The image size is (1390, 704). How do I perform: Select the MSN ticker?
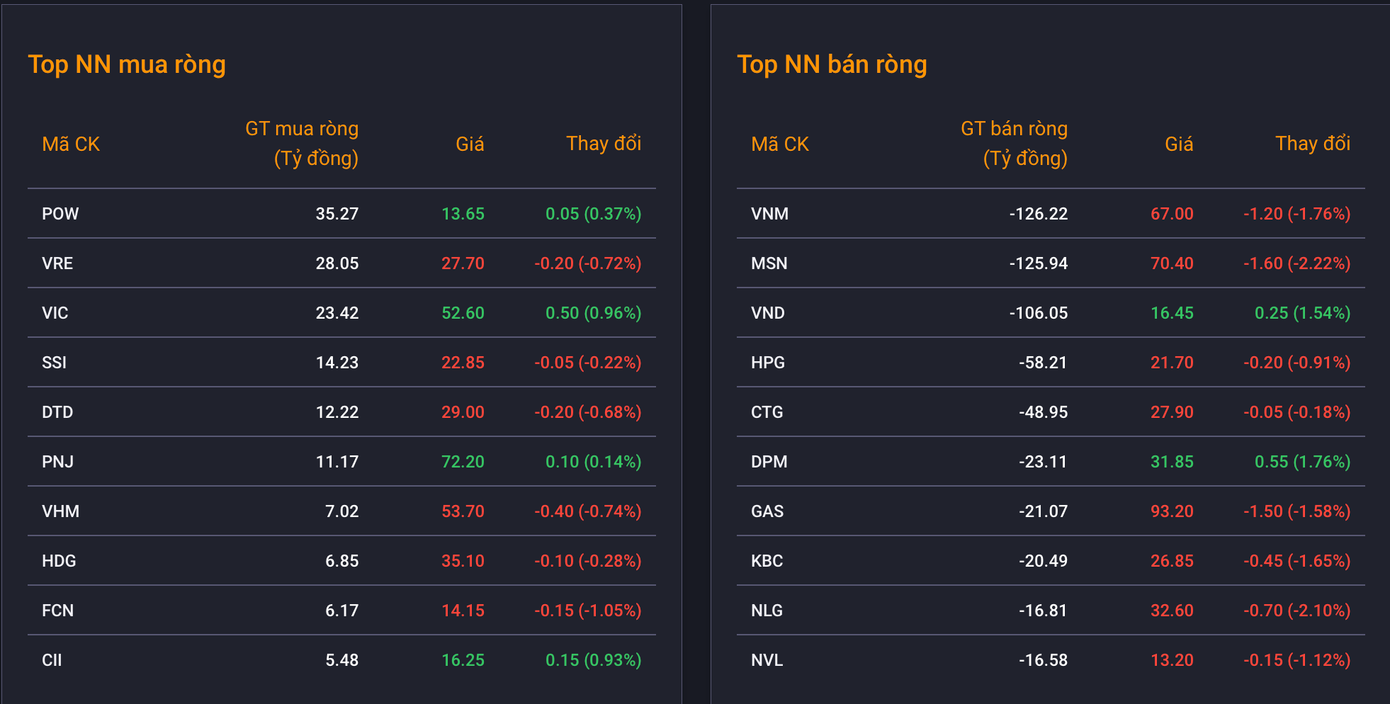769,264
